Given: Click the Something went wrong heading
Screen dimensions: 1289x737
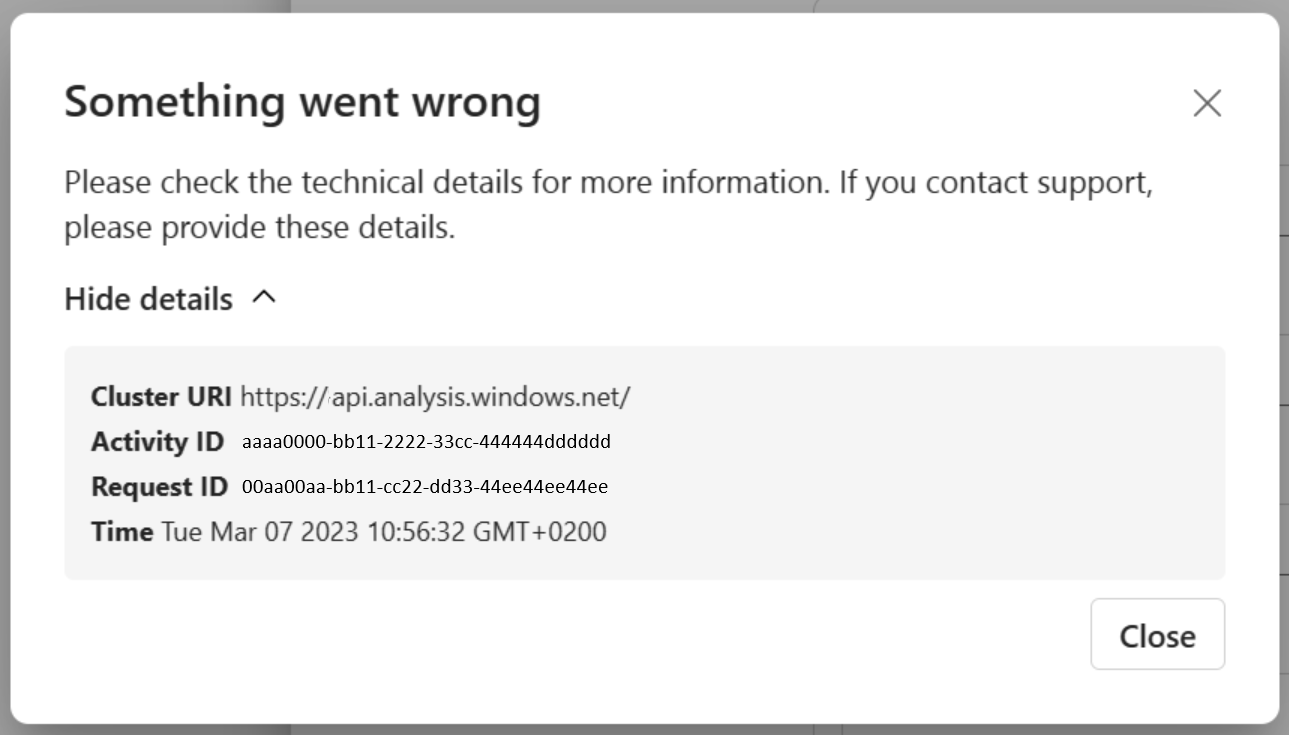Looking at the screenshot, I should [302, 102].
